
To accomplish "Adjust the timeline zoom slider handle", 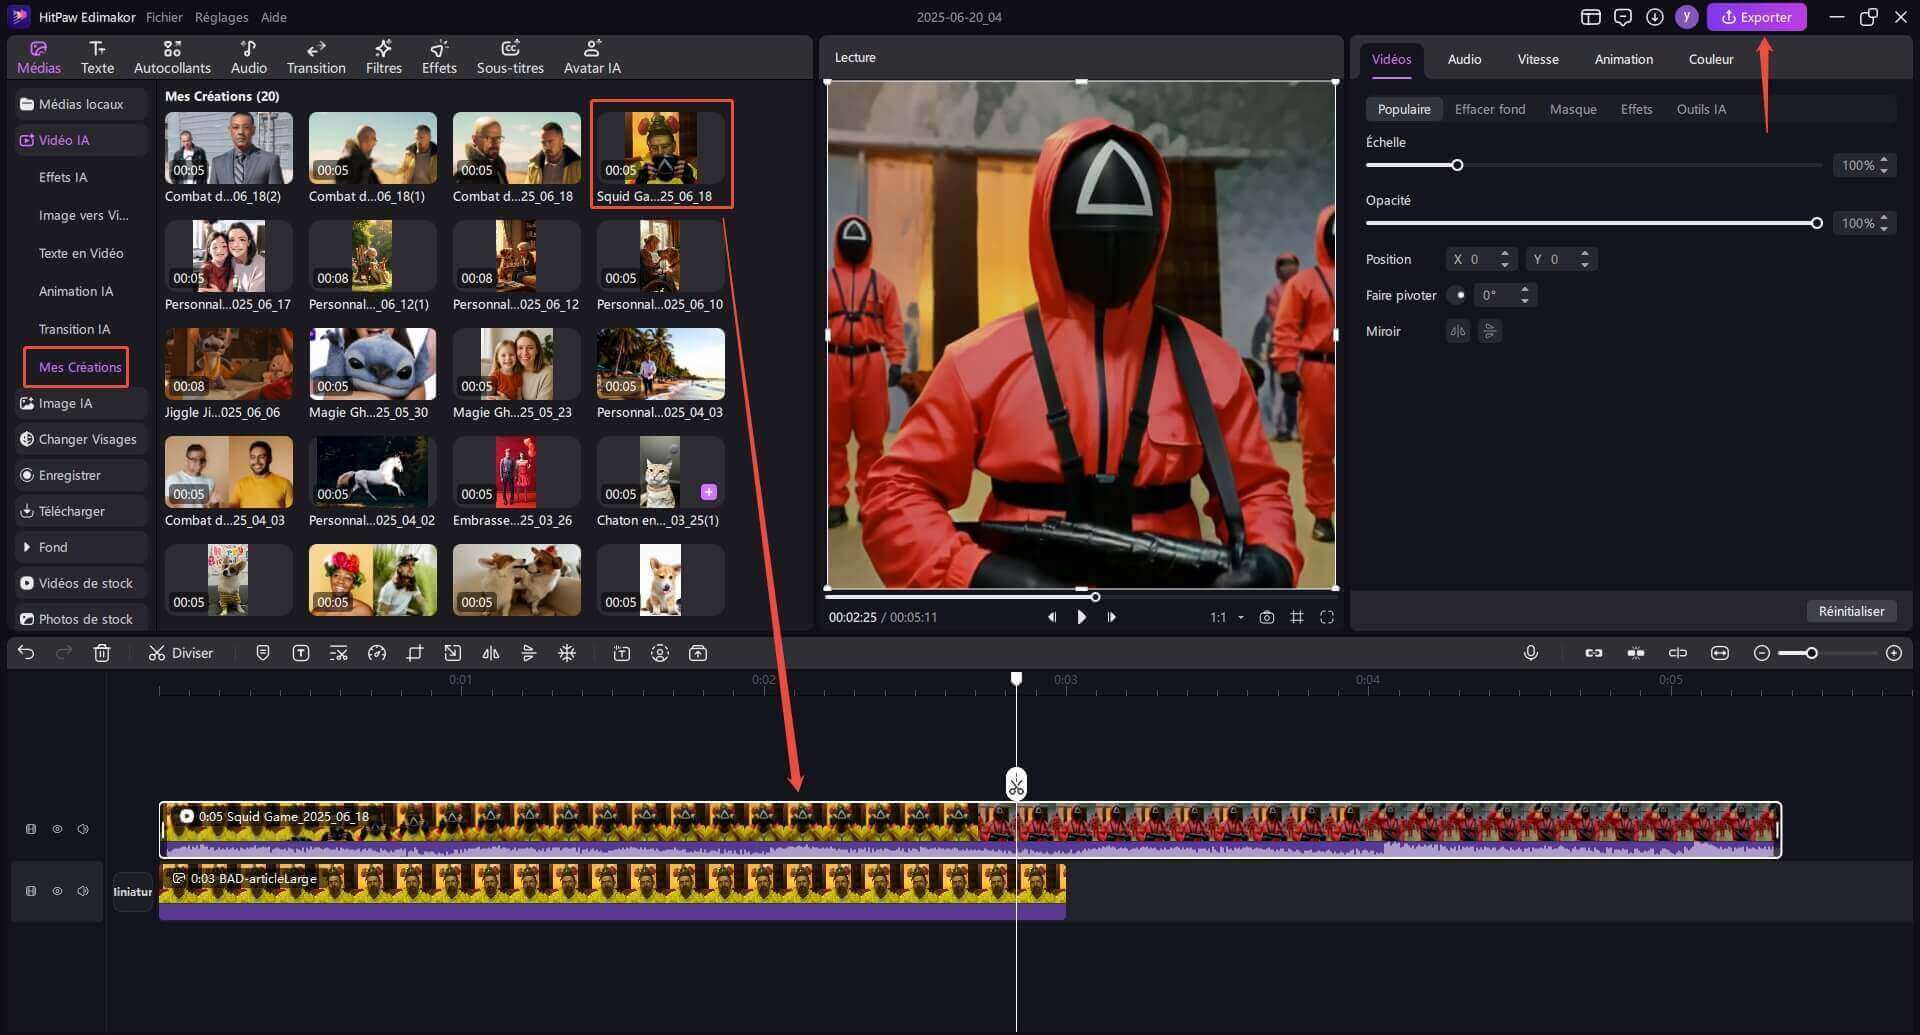I will 1811,653.
